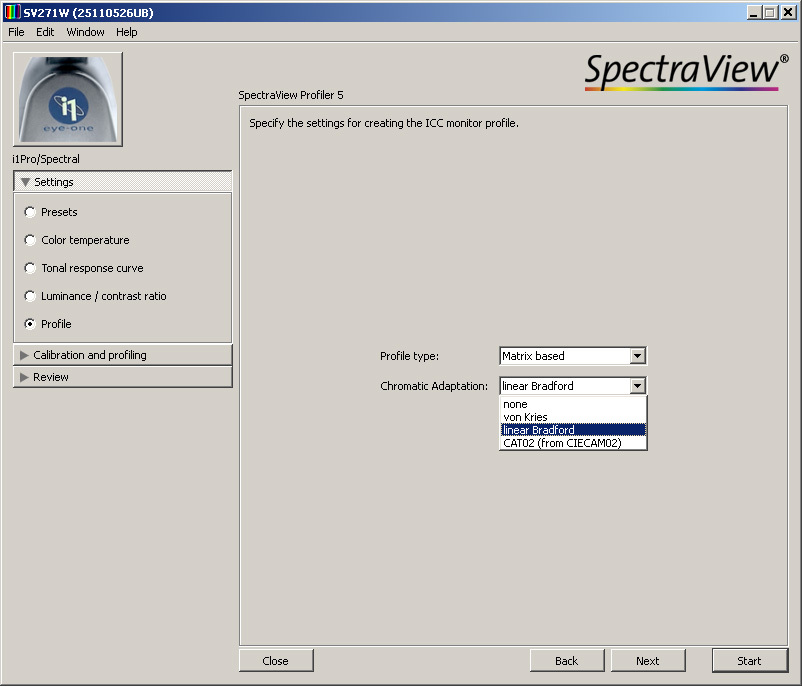Minimize the SV271W window
Viewport: 802px width, 686px height.
[753, 12]
